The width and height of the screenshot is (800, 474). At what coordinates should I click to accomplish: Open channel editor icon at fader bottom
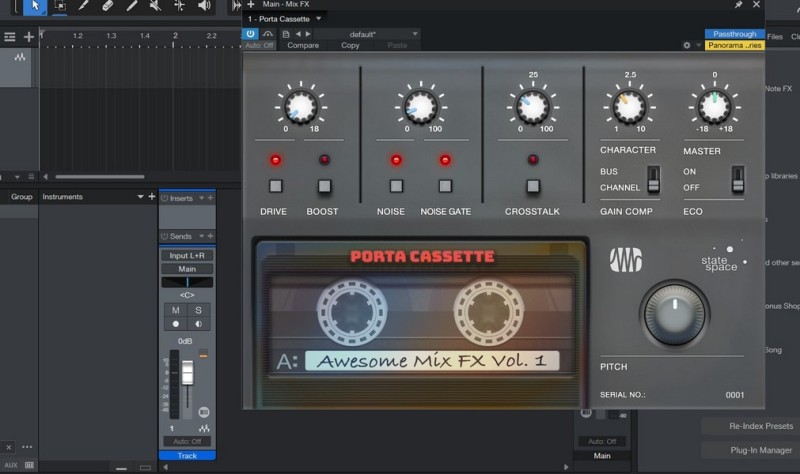coord(204,412)
